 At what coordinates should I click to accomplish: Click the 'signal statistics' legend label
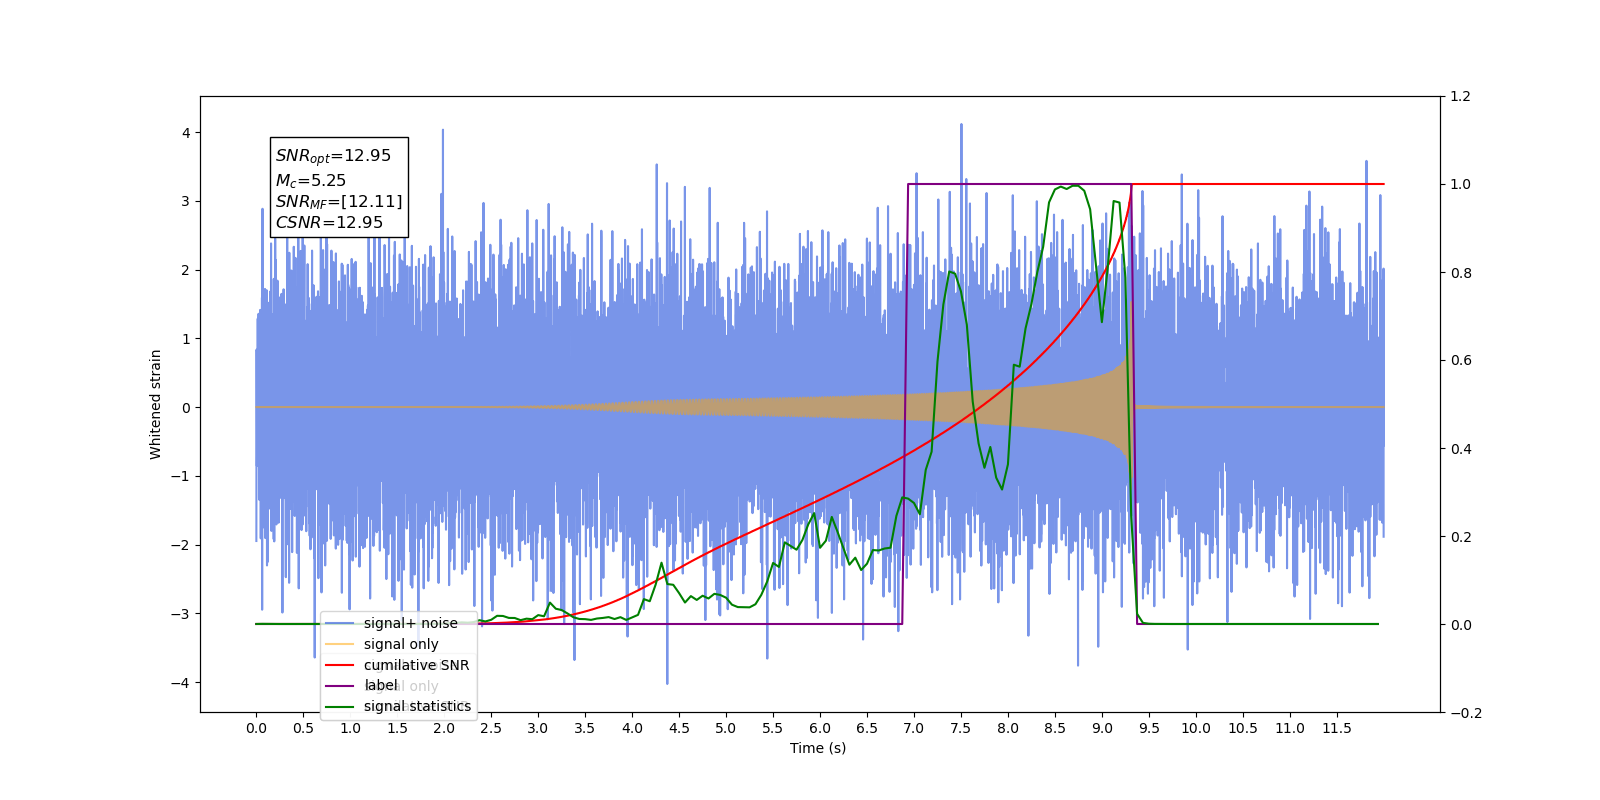pyautogui.click(x=417, y=706)
